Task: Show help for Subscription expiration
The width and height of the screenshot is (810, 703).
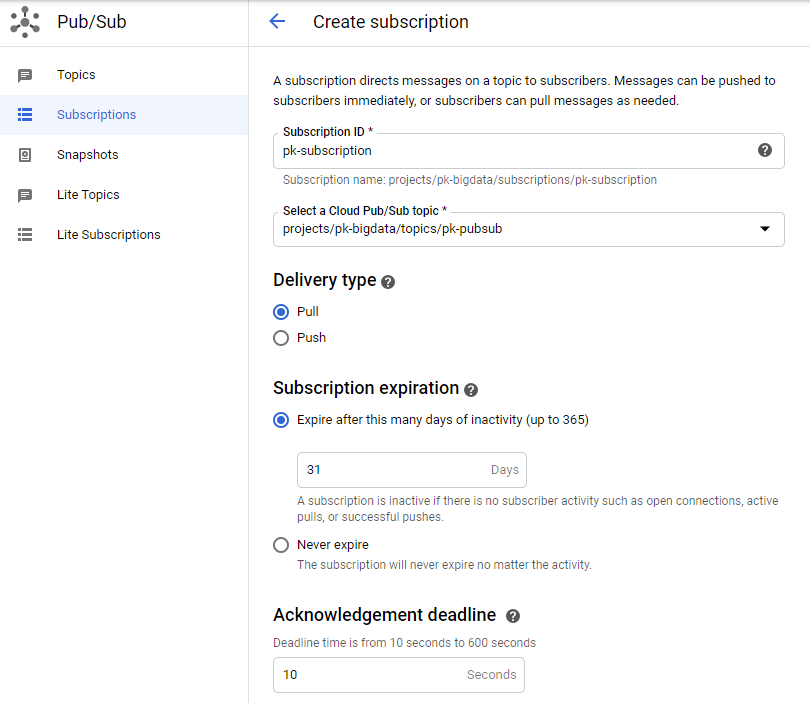Action: [x=471, y=390]
